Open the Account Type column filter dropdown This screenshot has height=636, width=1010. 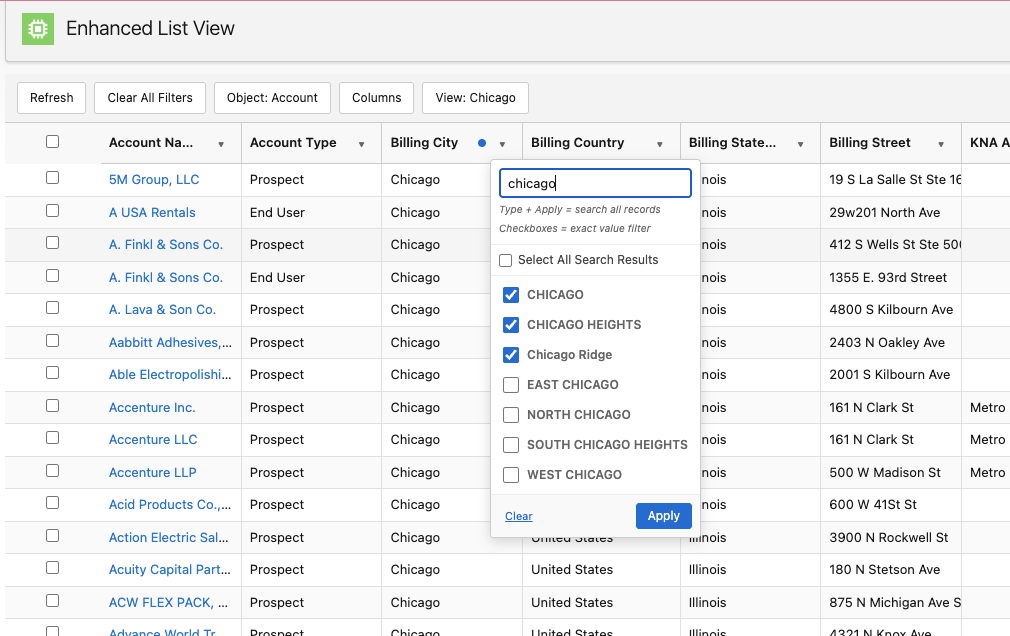coord(362,143)
